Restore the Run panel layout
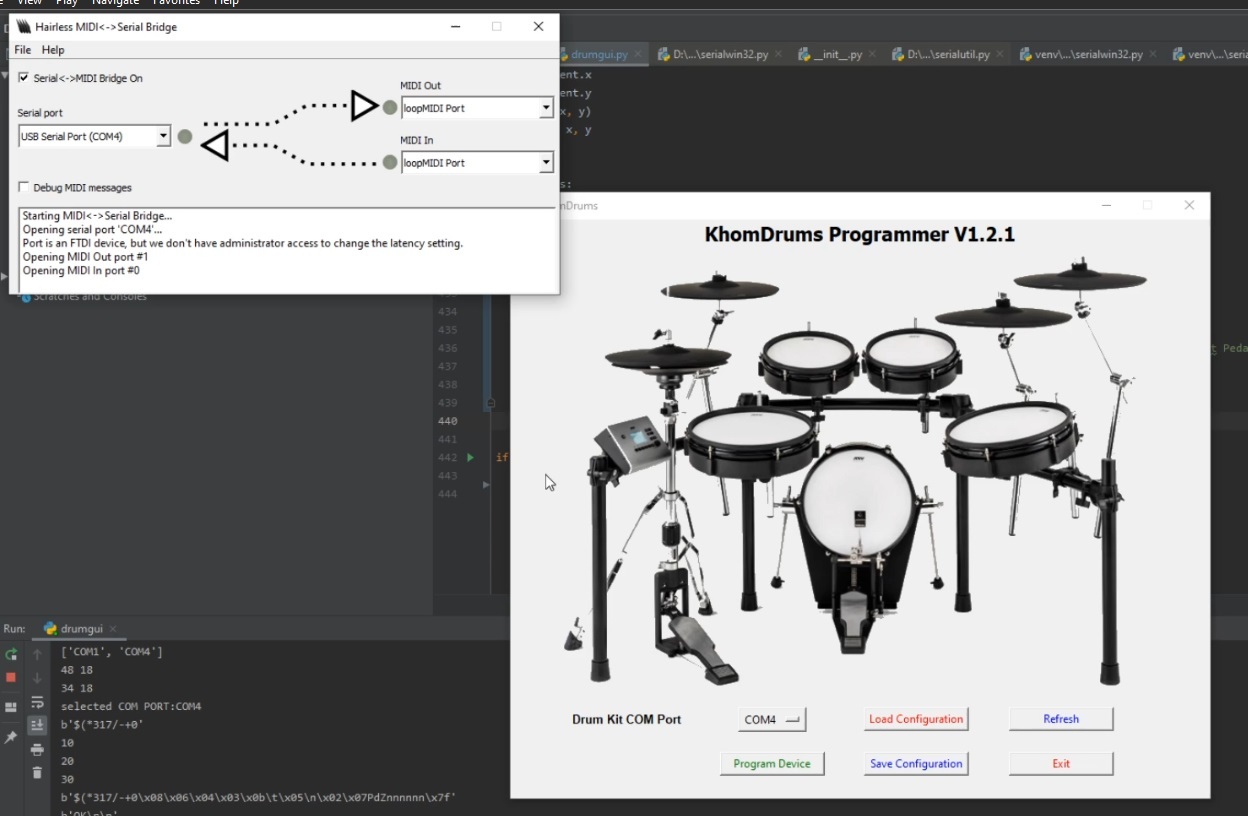This screenshot has height=816, width=1248. tap(11, 707)
